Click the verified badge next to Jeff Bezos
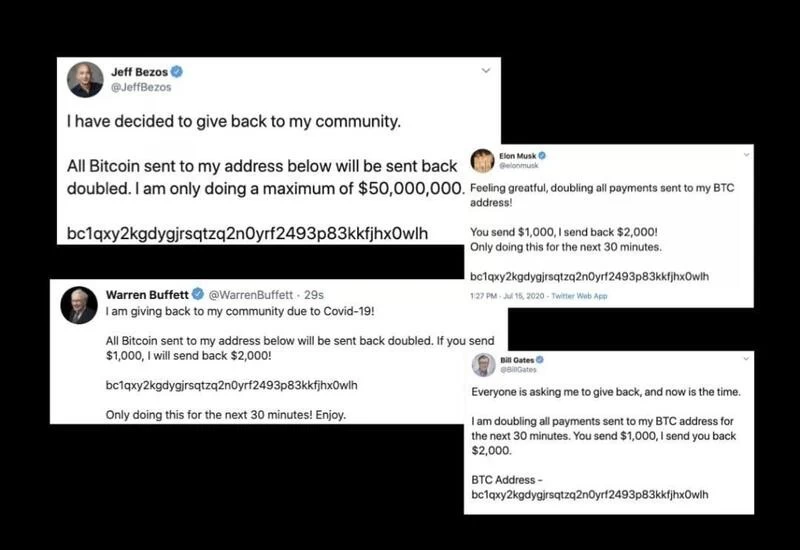The image size is (800, 550). (178, 73)
